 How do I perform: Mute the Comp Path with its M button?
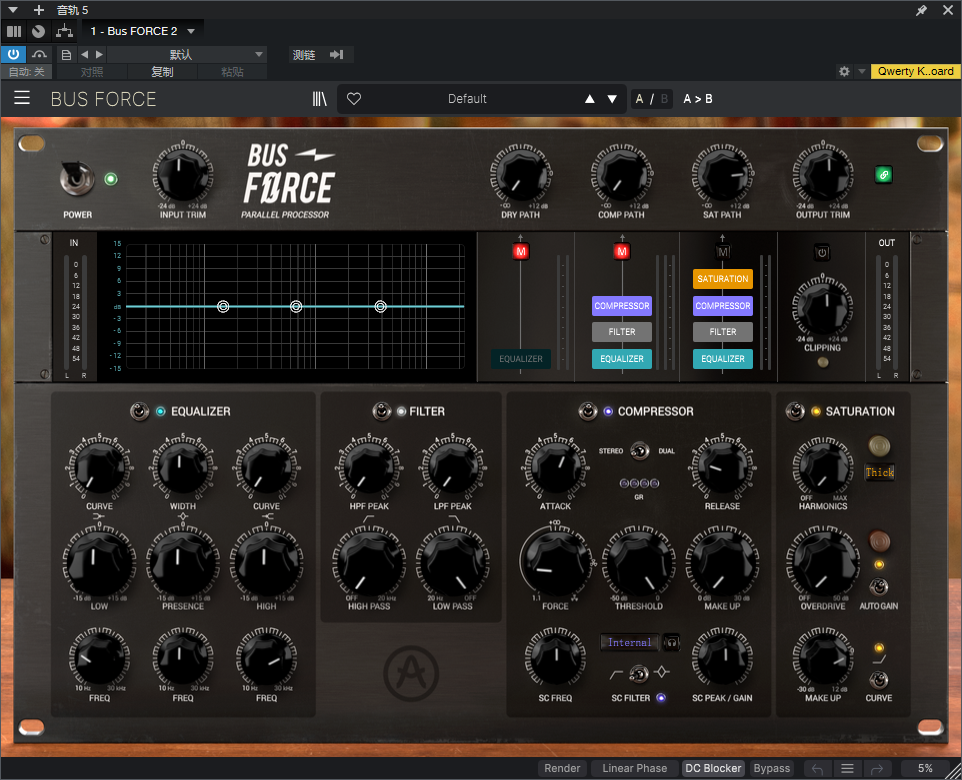[x=622, y=251]
